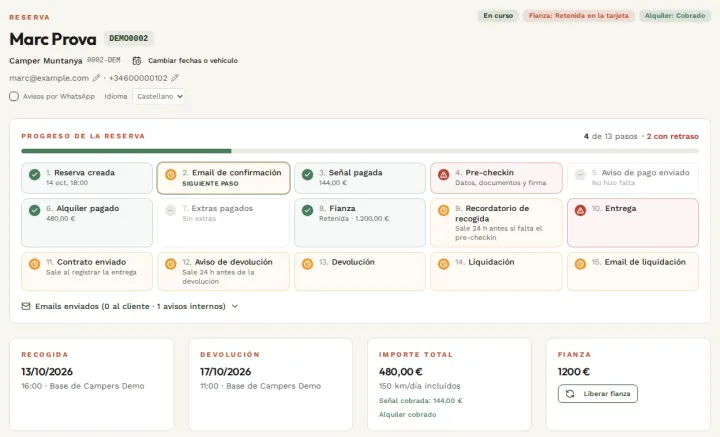The height and width of the screenshot is (437, 720).
Task: Click the clock icon on Recordatorio de recogida
Action: (444, 210)
